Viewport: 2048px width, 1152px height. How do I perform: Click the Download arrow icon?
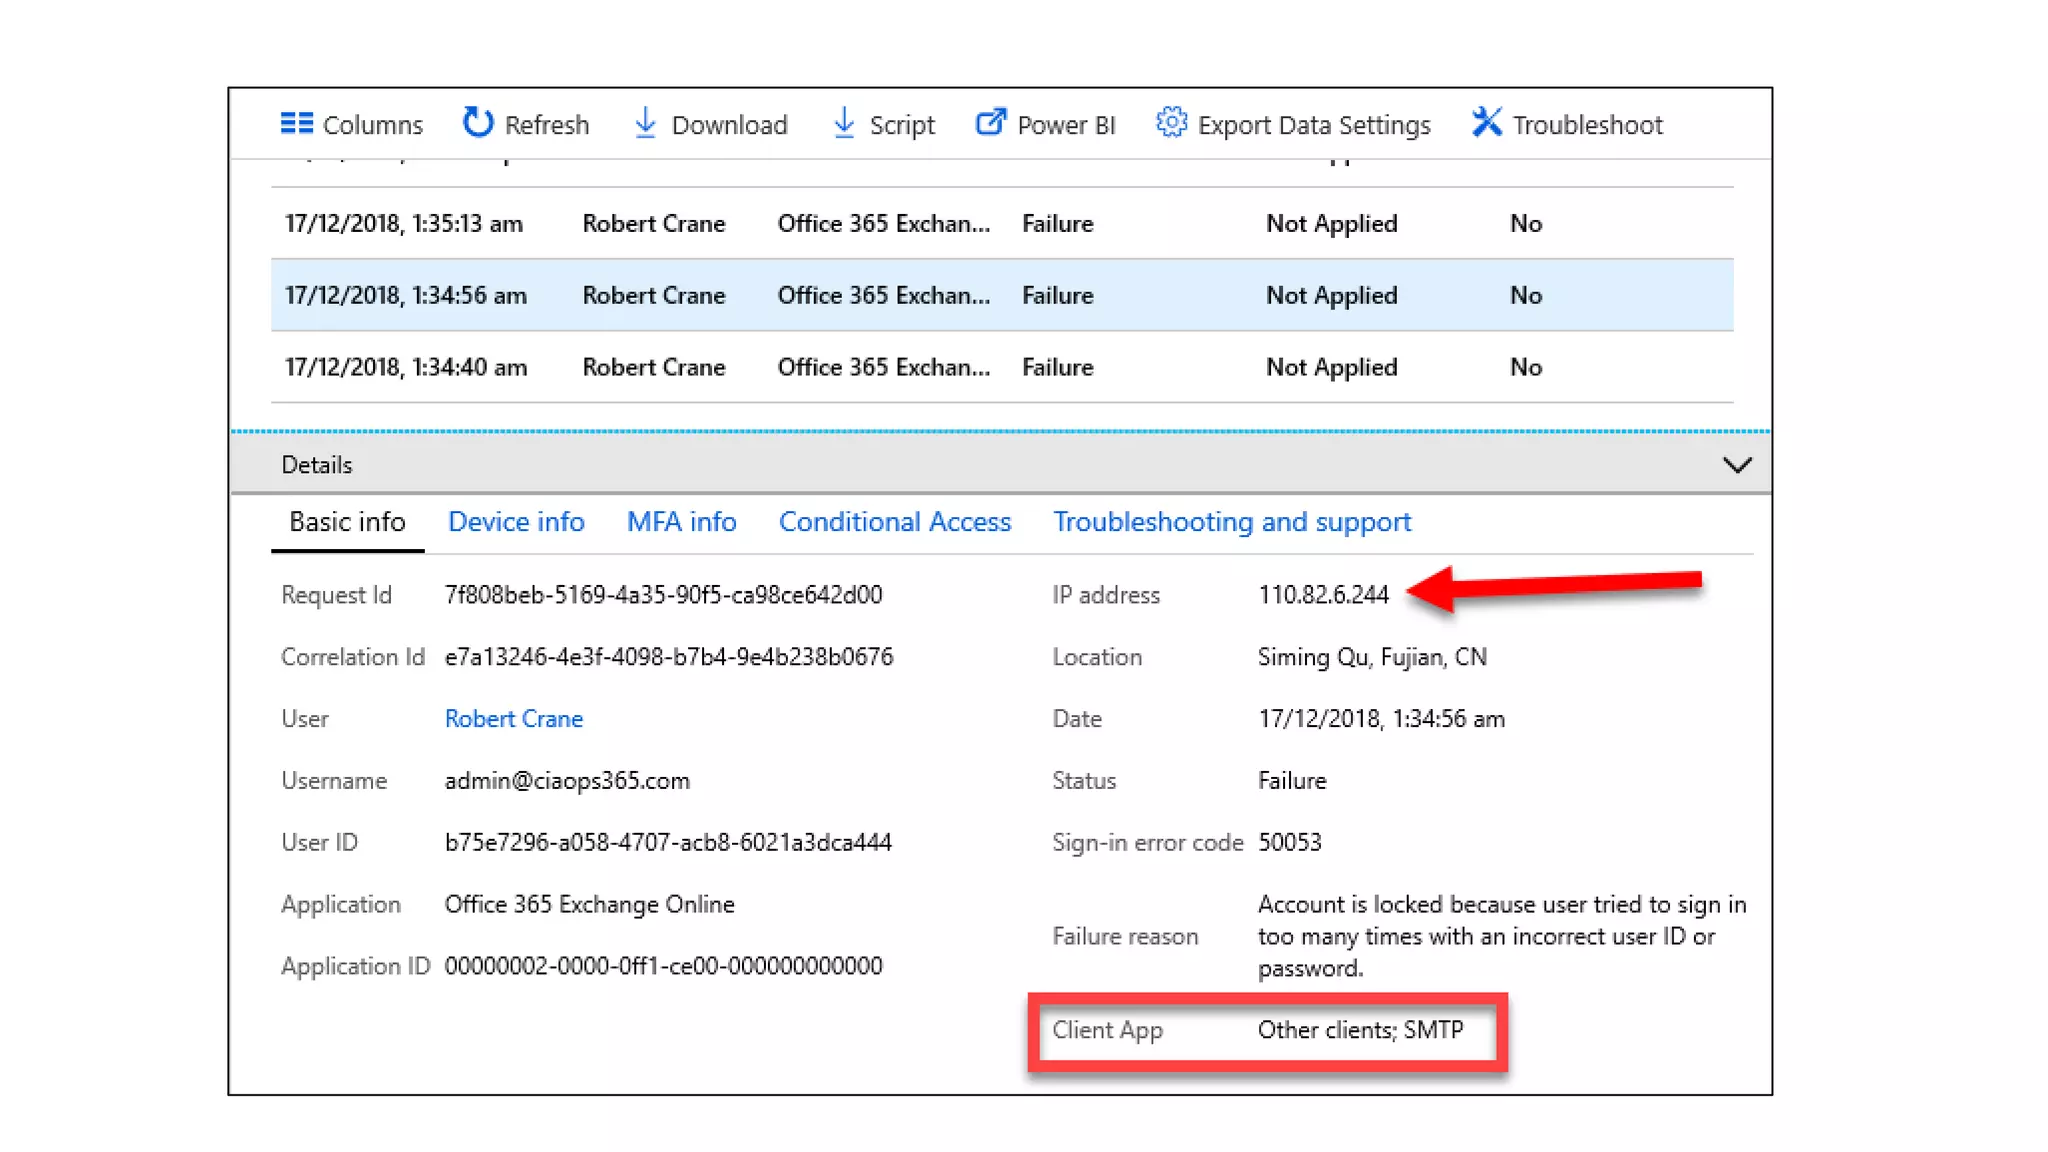[645, 123]
